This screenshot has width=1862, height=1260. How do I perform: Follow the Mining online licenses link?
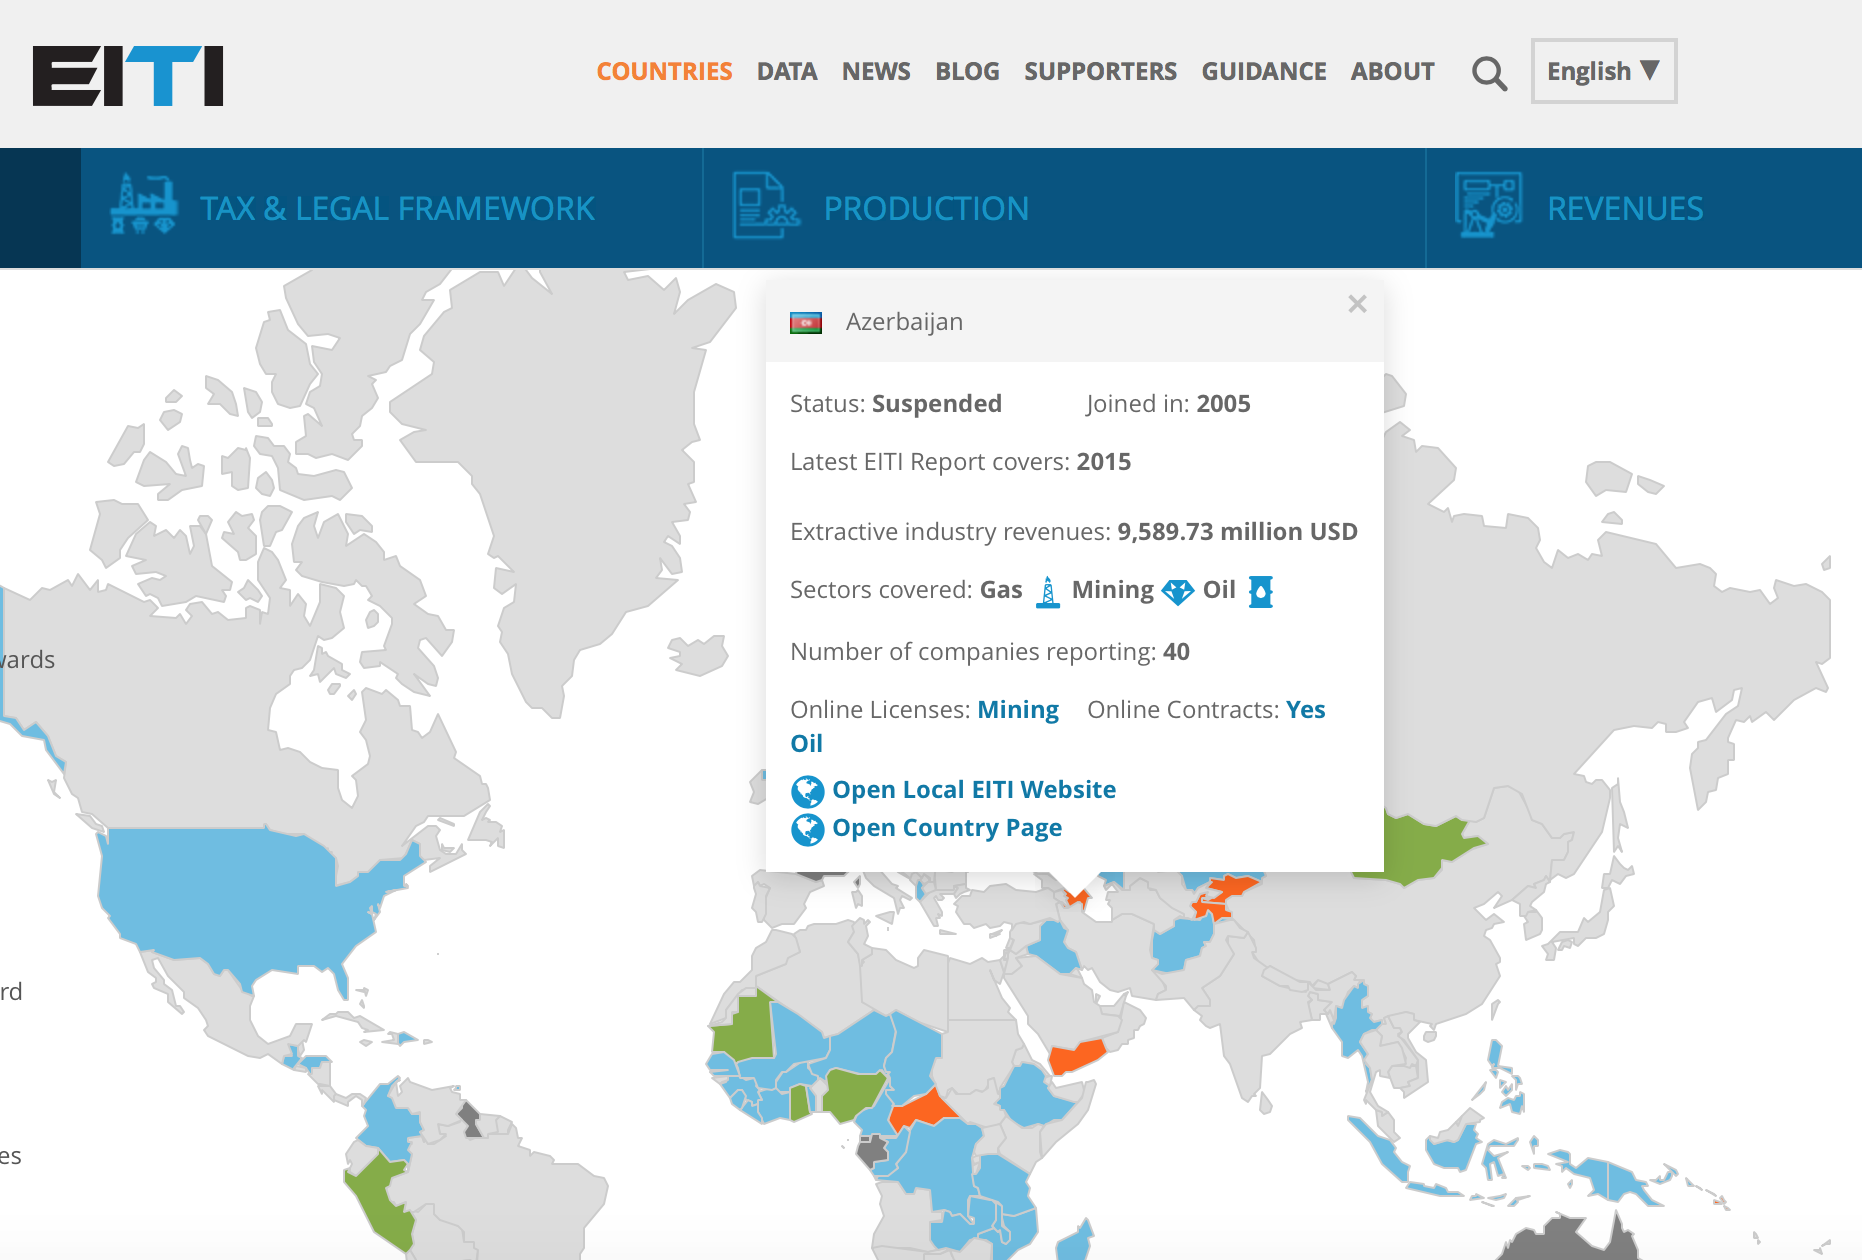point(1017,710)
